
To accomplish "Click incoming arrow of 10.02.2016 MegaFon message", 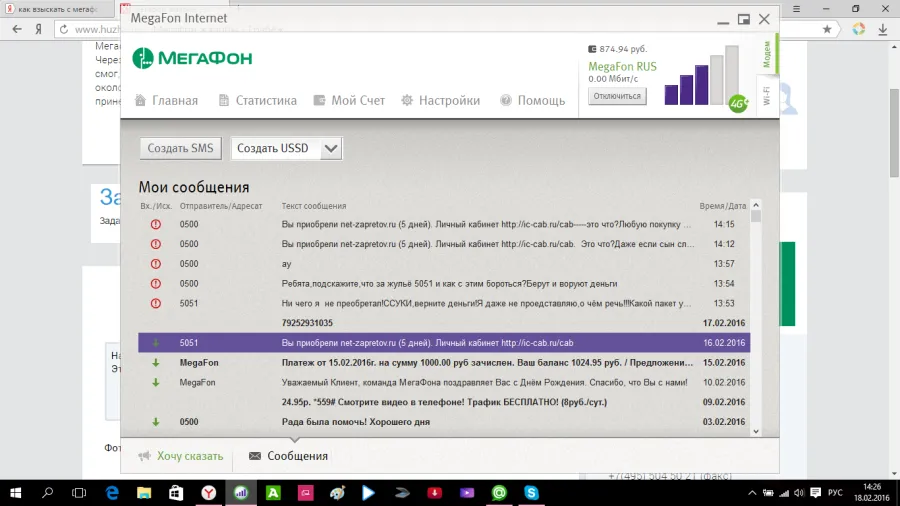I will click(x=156, y=383).
